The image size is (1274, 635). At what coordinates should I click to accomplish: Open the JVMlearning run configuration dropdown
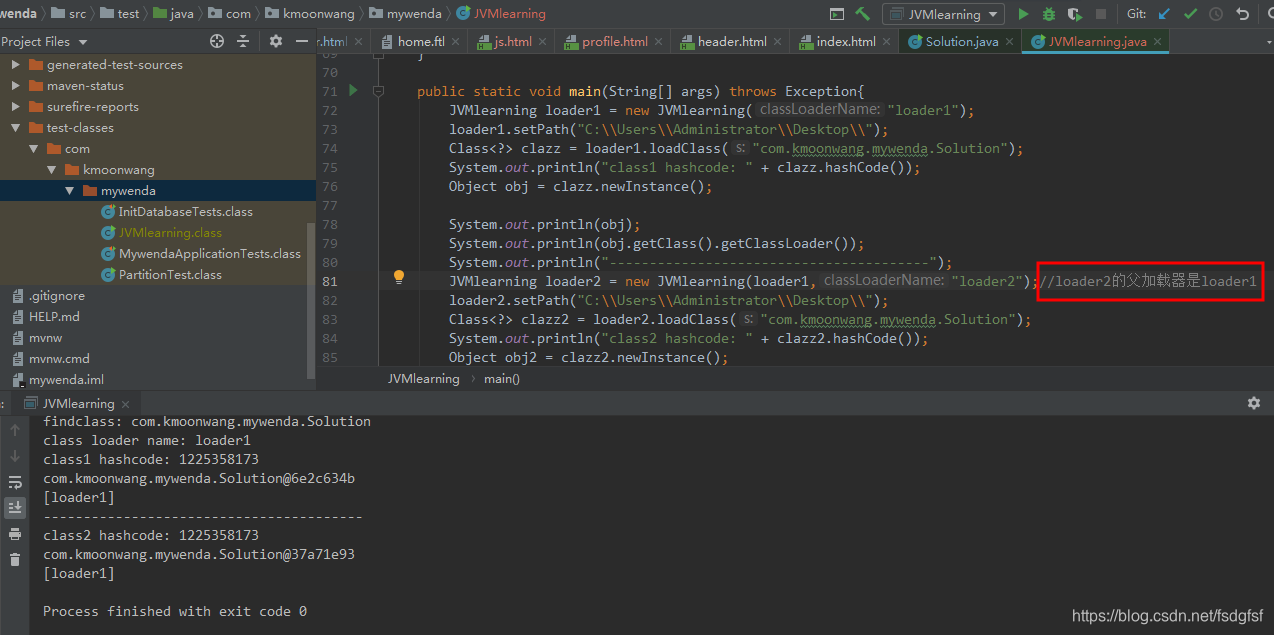pos(943,14)
